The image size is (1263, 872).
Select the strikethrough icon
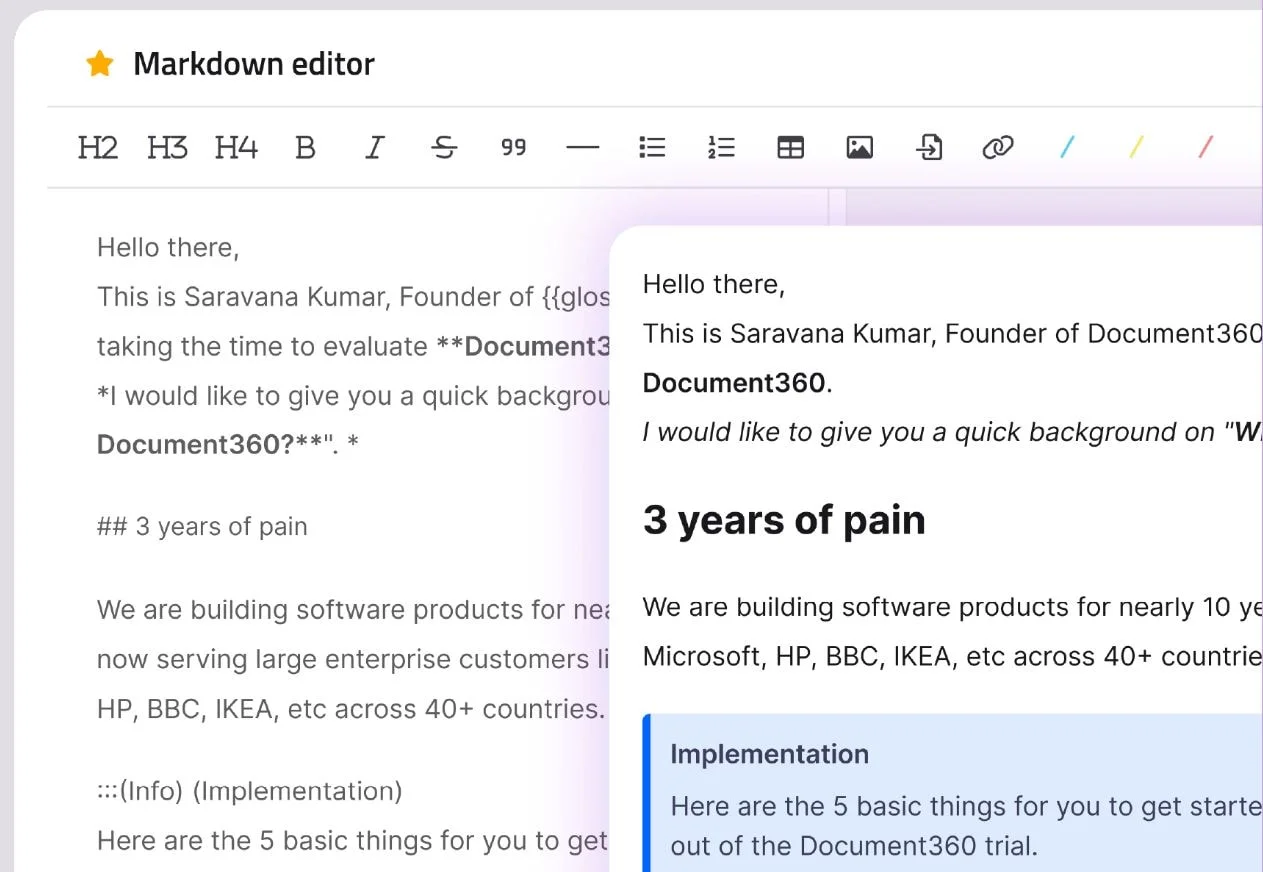point(443,147)
